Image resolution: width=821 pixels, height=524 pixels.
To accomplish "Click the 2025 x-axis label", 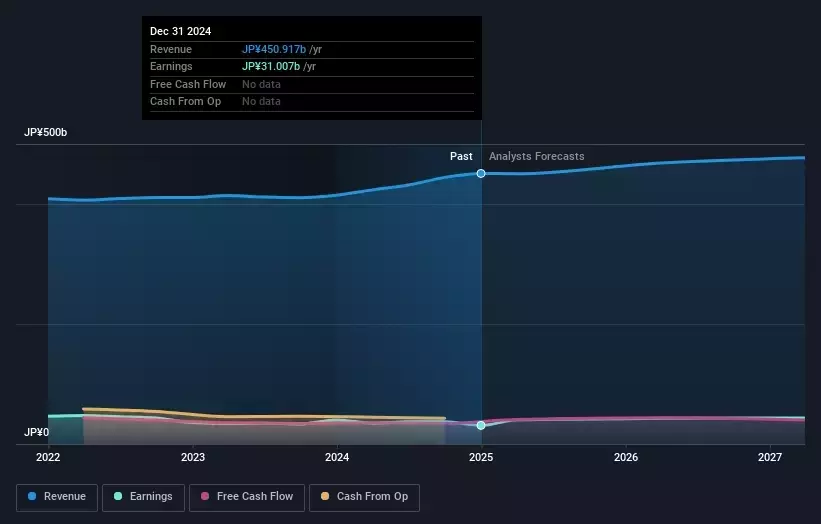I will click(481, 458).
